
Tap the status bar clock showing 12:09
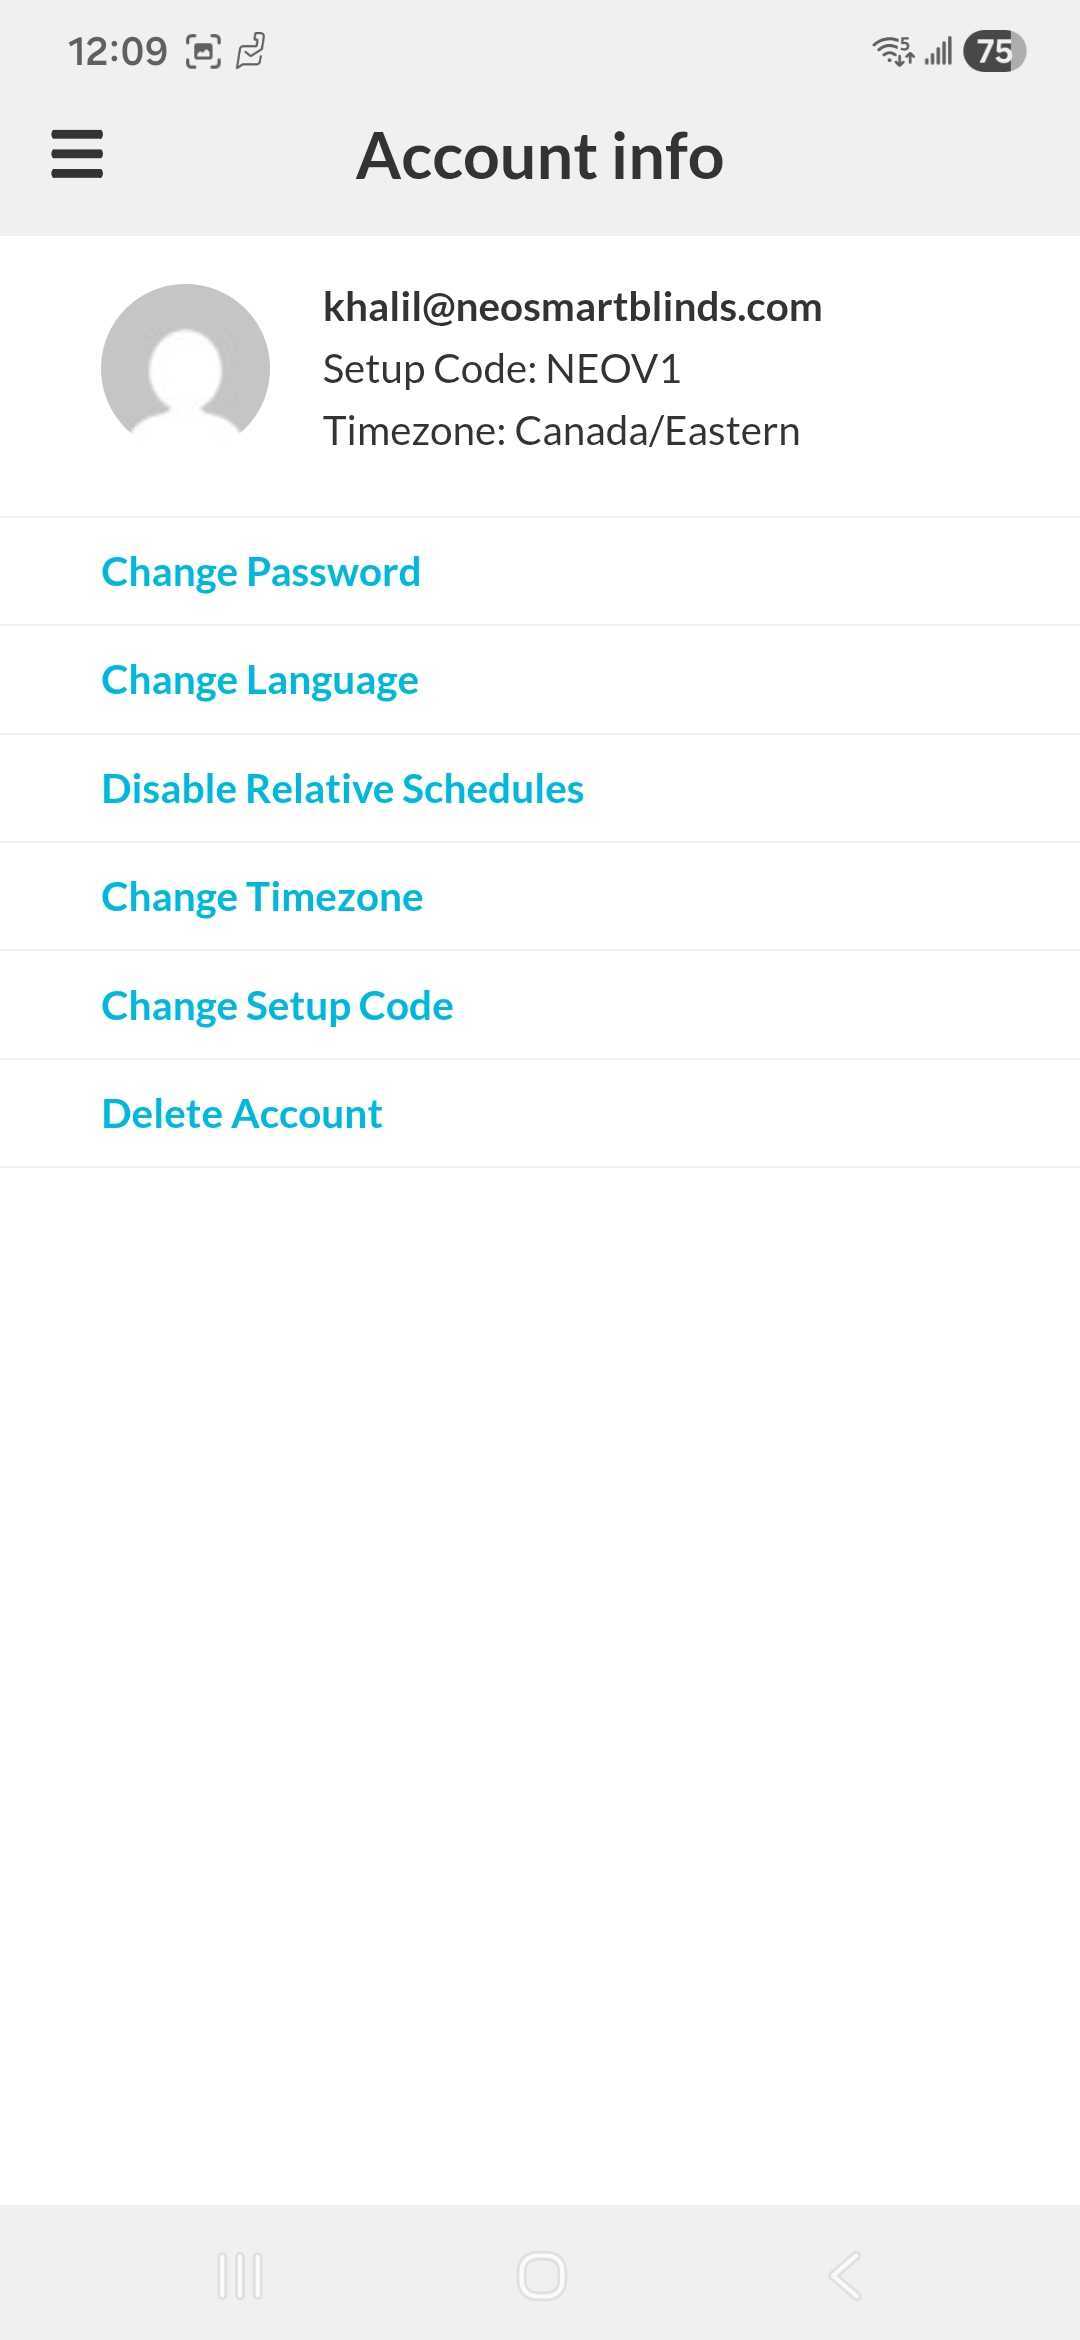[117, 51]
